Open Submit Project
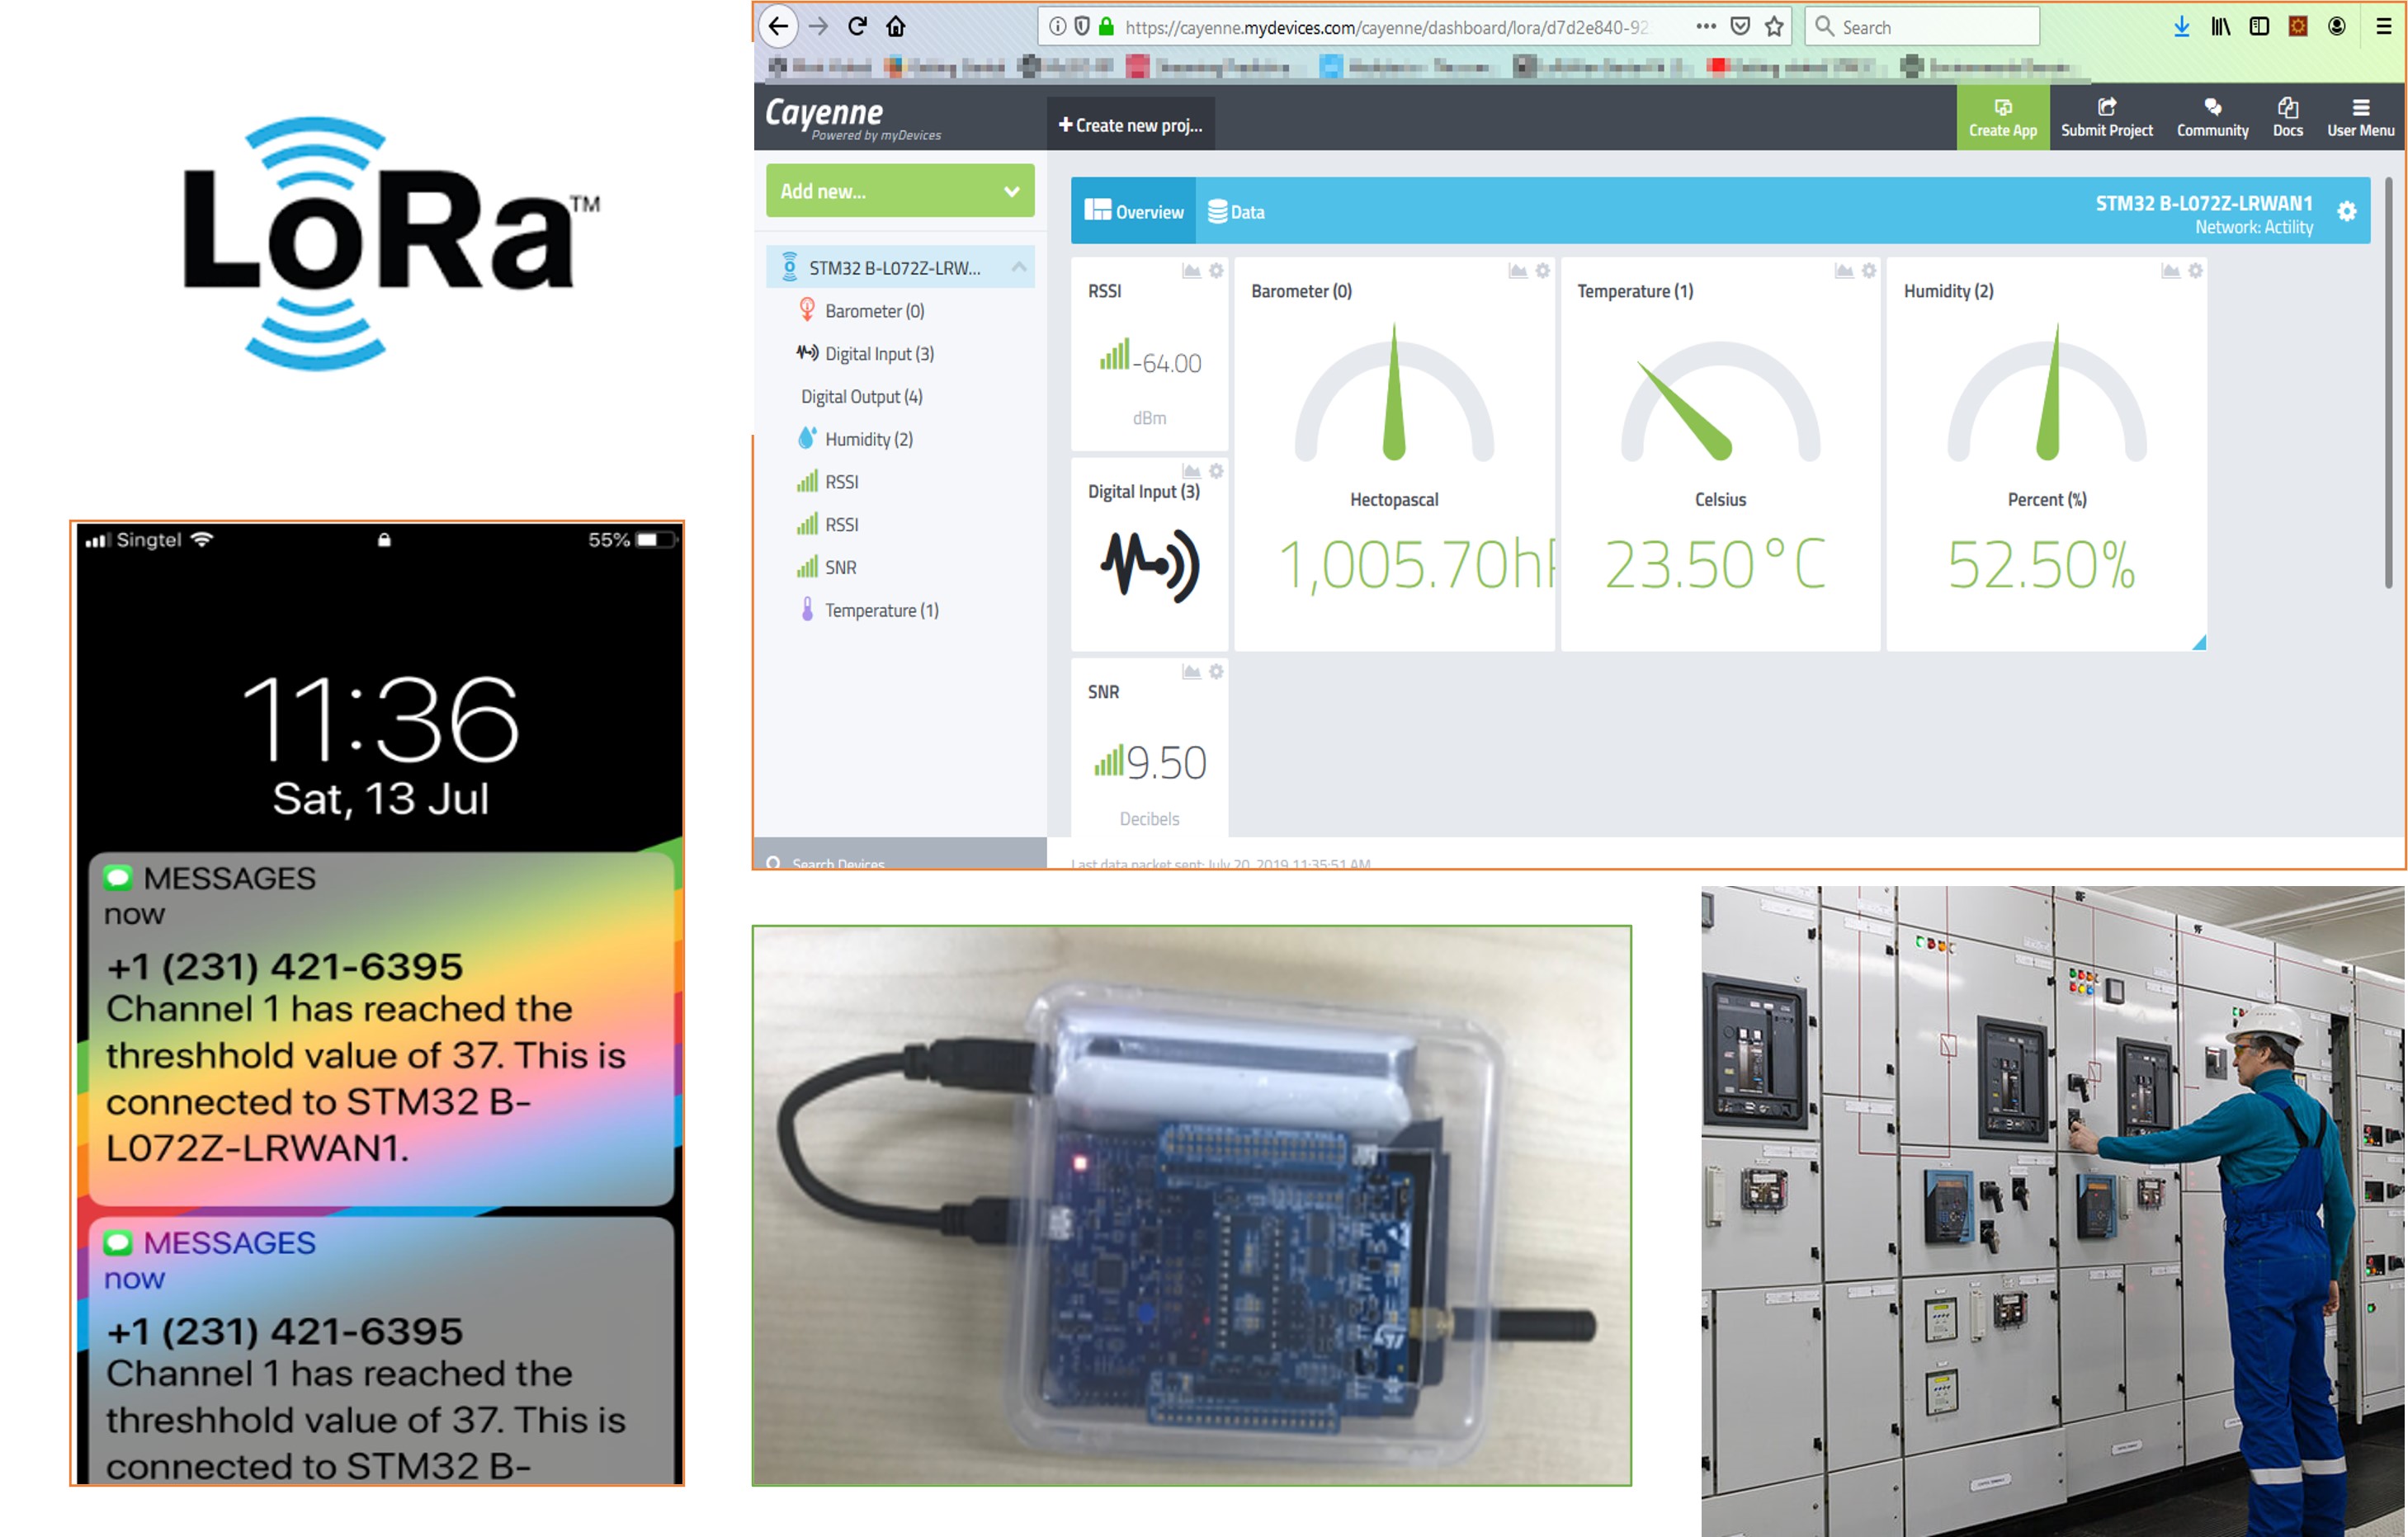 click(2106, 118)
